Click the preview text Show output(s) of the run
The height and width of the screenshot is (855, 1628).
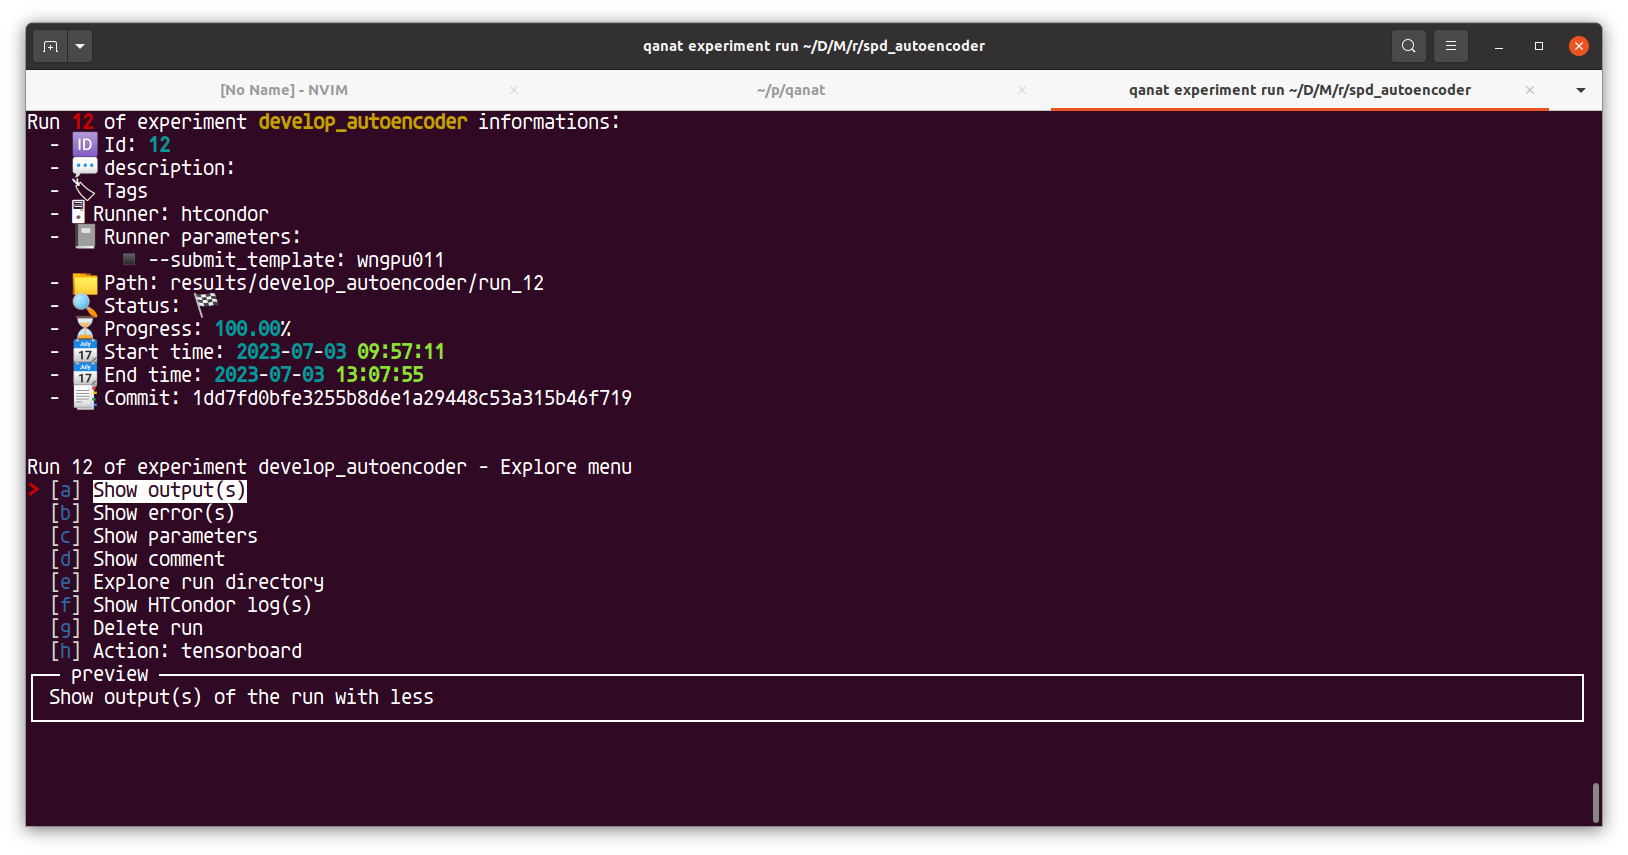tap(241, 697)
